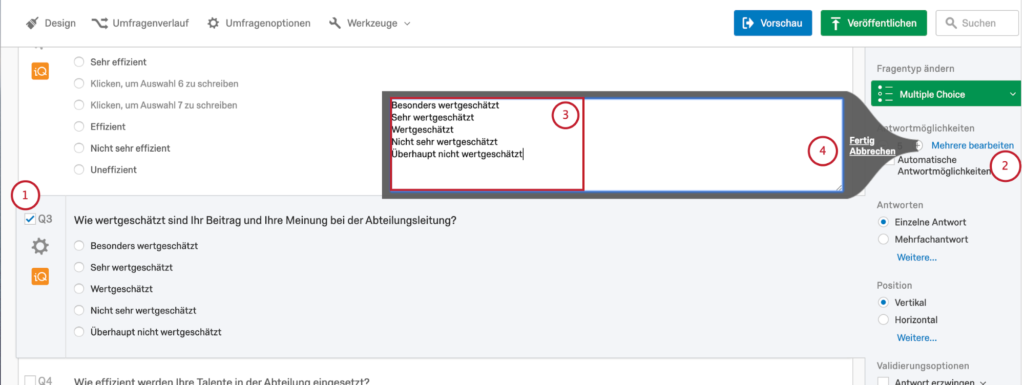Click the 'Mehrere bearbeiten' link
The width and height of the screenshot is (1024, 385).
pos(972,145)
